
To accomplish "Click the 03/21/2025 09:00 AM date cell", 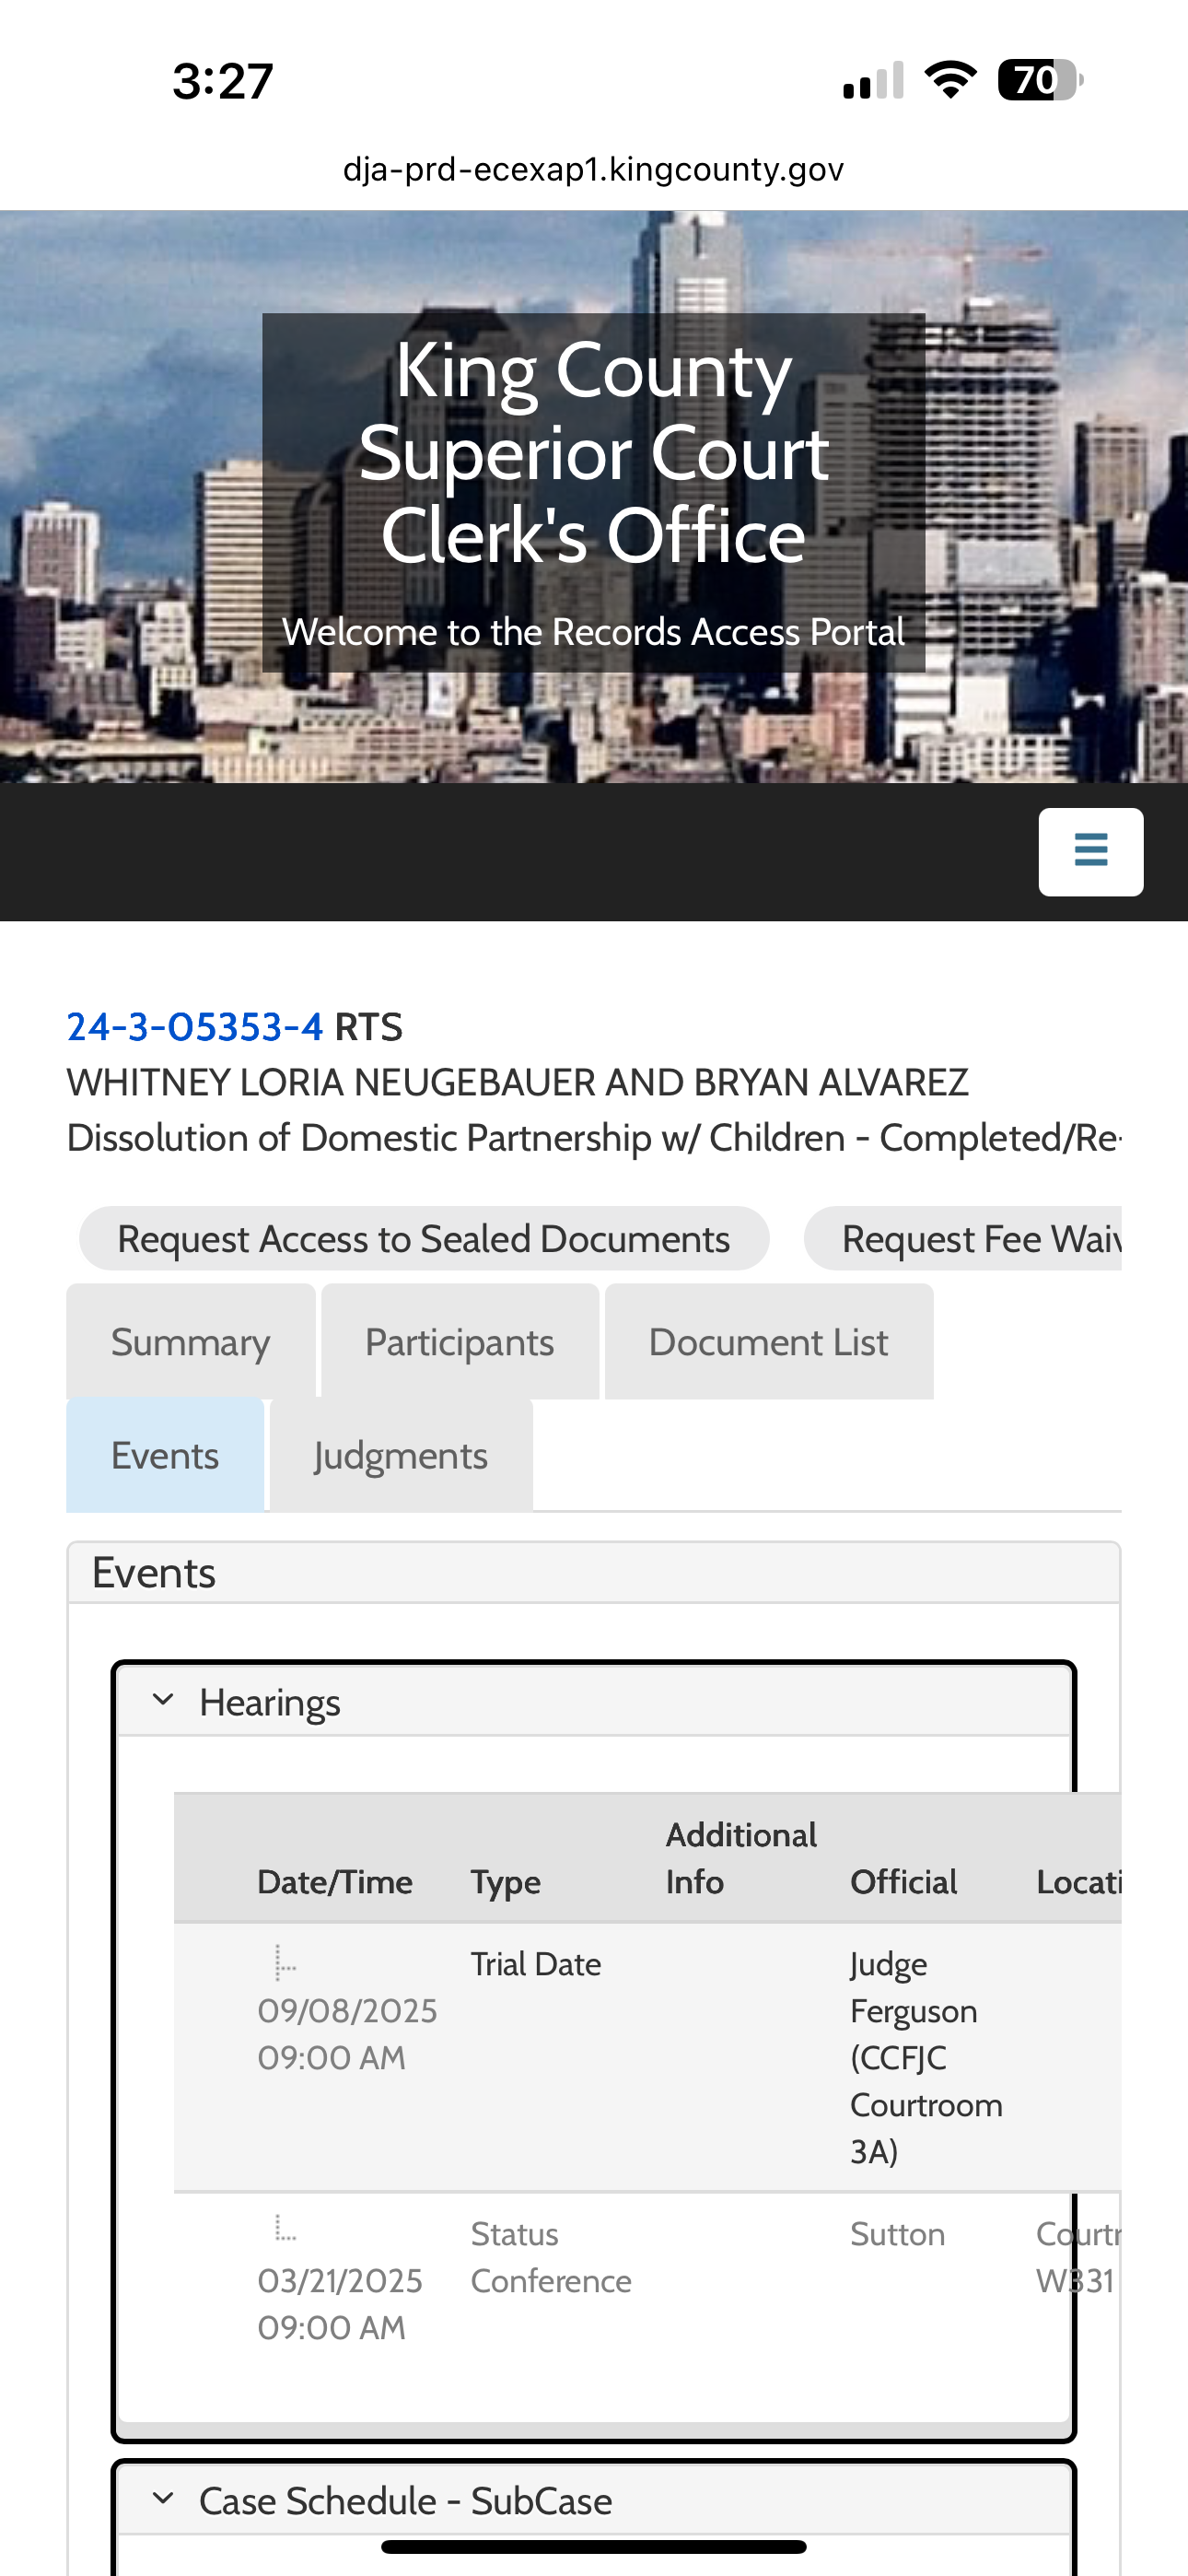I will click(x=340, y=2304).
